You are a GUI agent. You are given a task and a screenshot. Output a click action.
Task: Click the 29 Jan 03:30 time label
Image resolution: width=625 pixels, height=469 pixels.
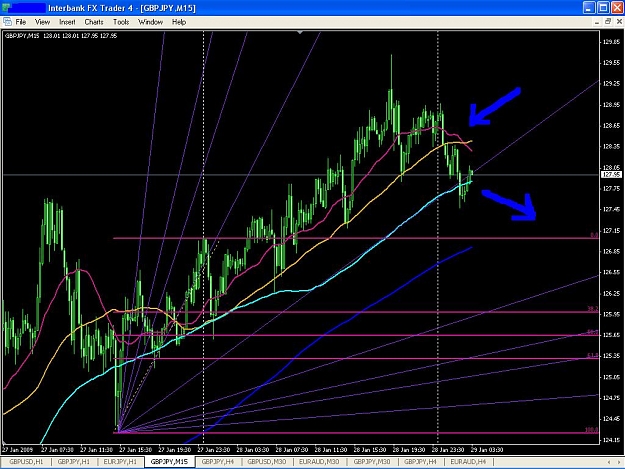coord(487,449)
